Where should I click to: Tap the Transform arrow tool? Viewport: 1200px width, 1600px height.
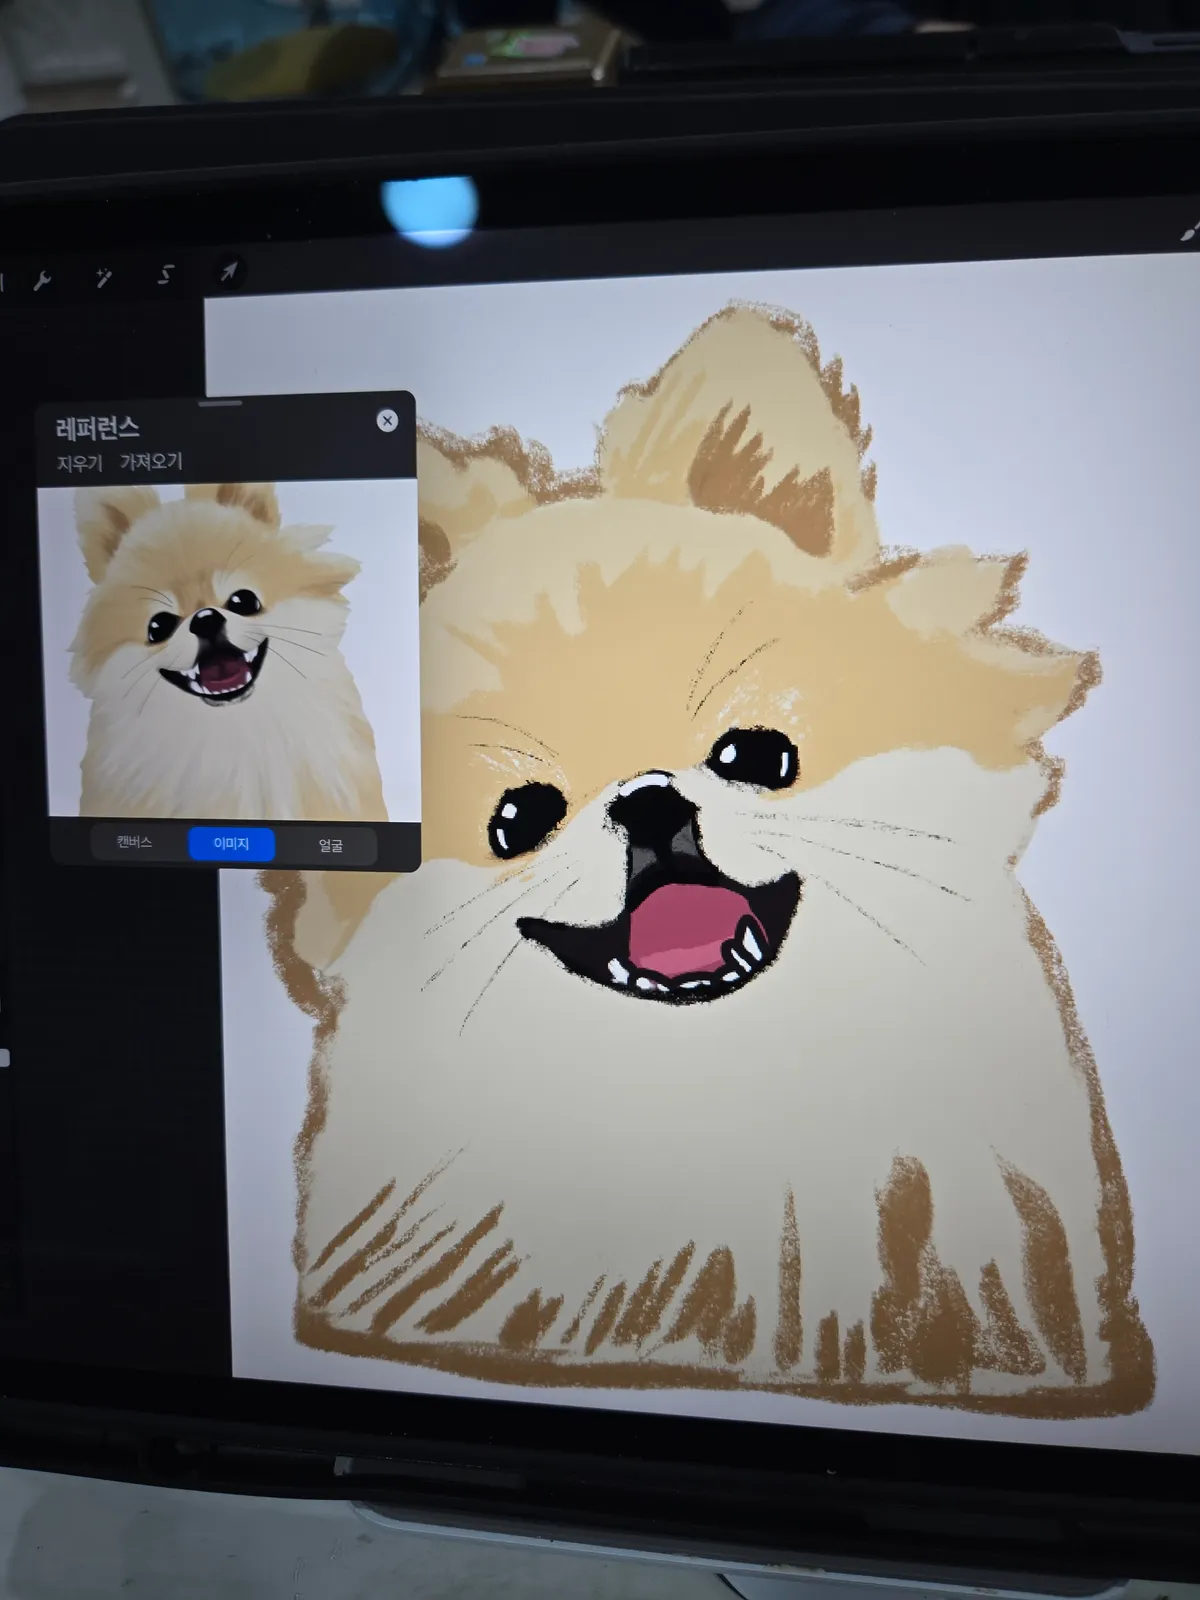pos(229,271)
